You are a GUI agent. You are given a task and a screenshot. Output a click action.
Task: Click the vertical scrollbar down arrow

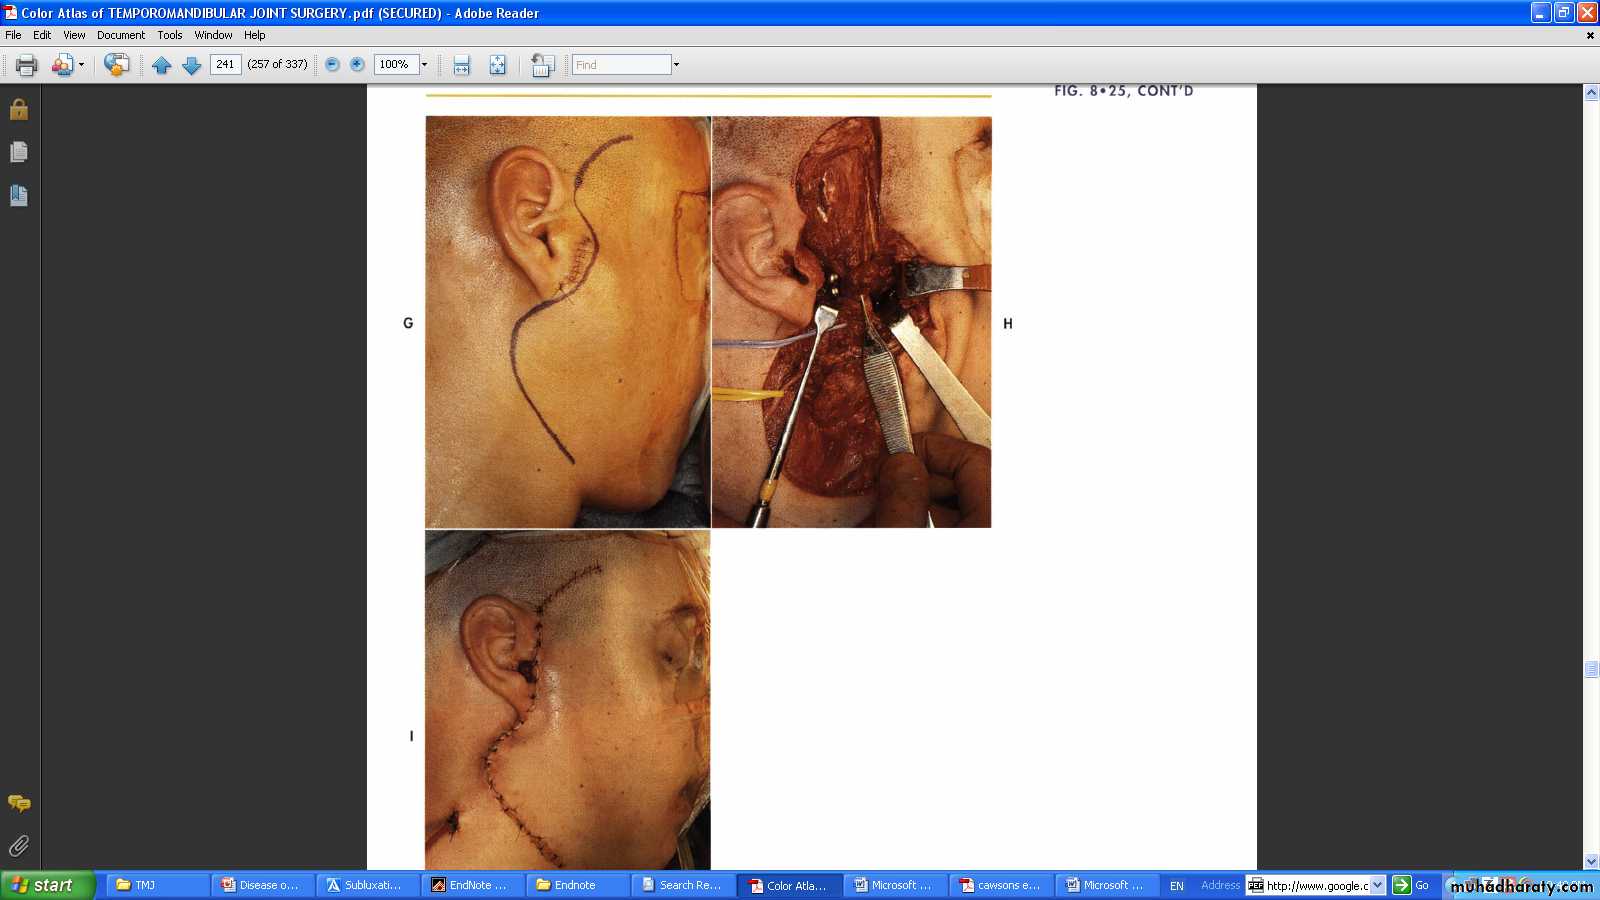[1591, 861]
